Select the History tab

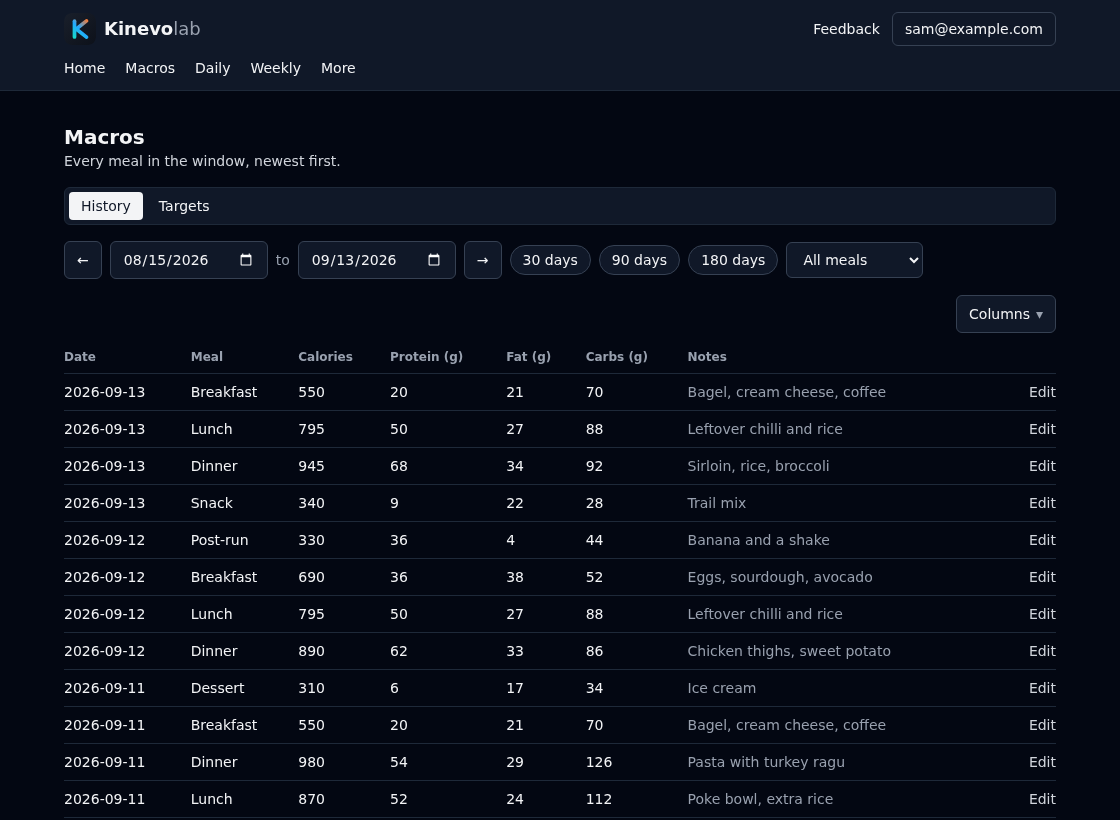[106, 206]
